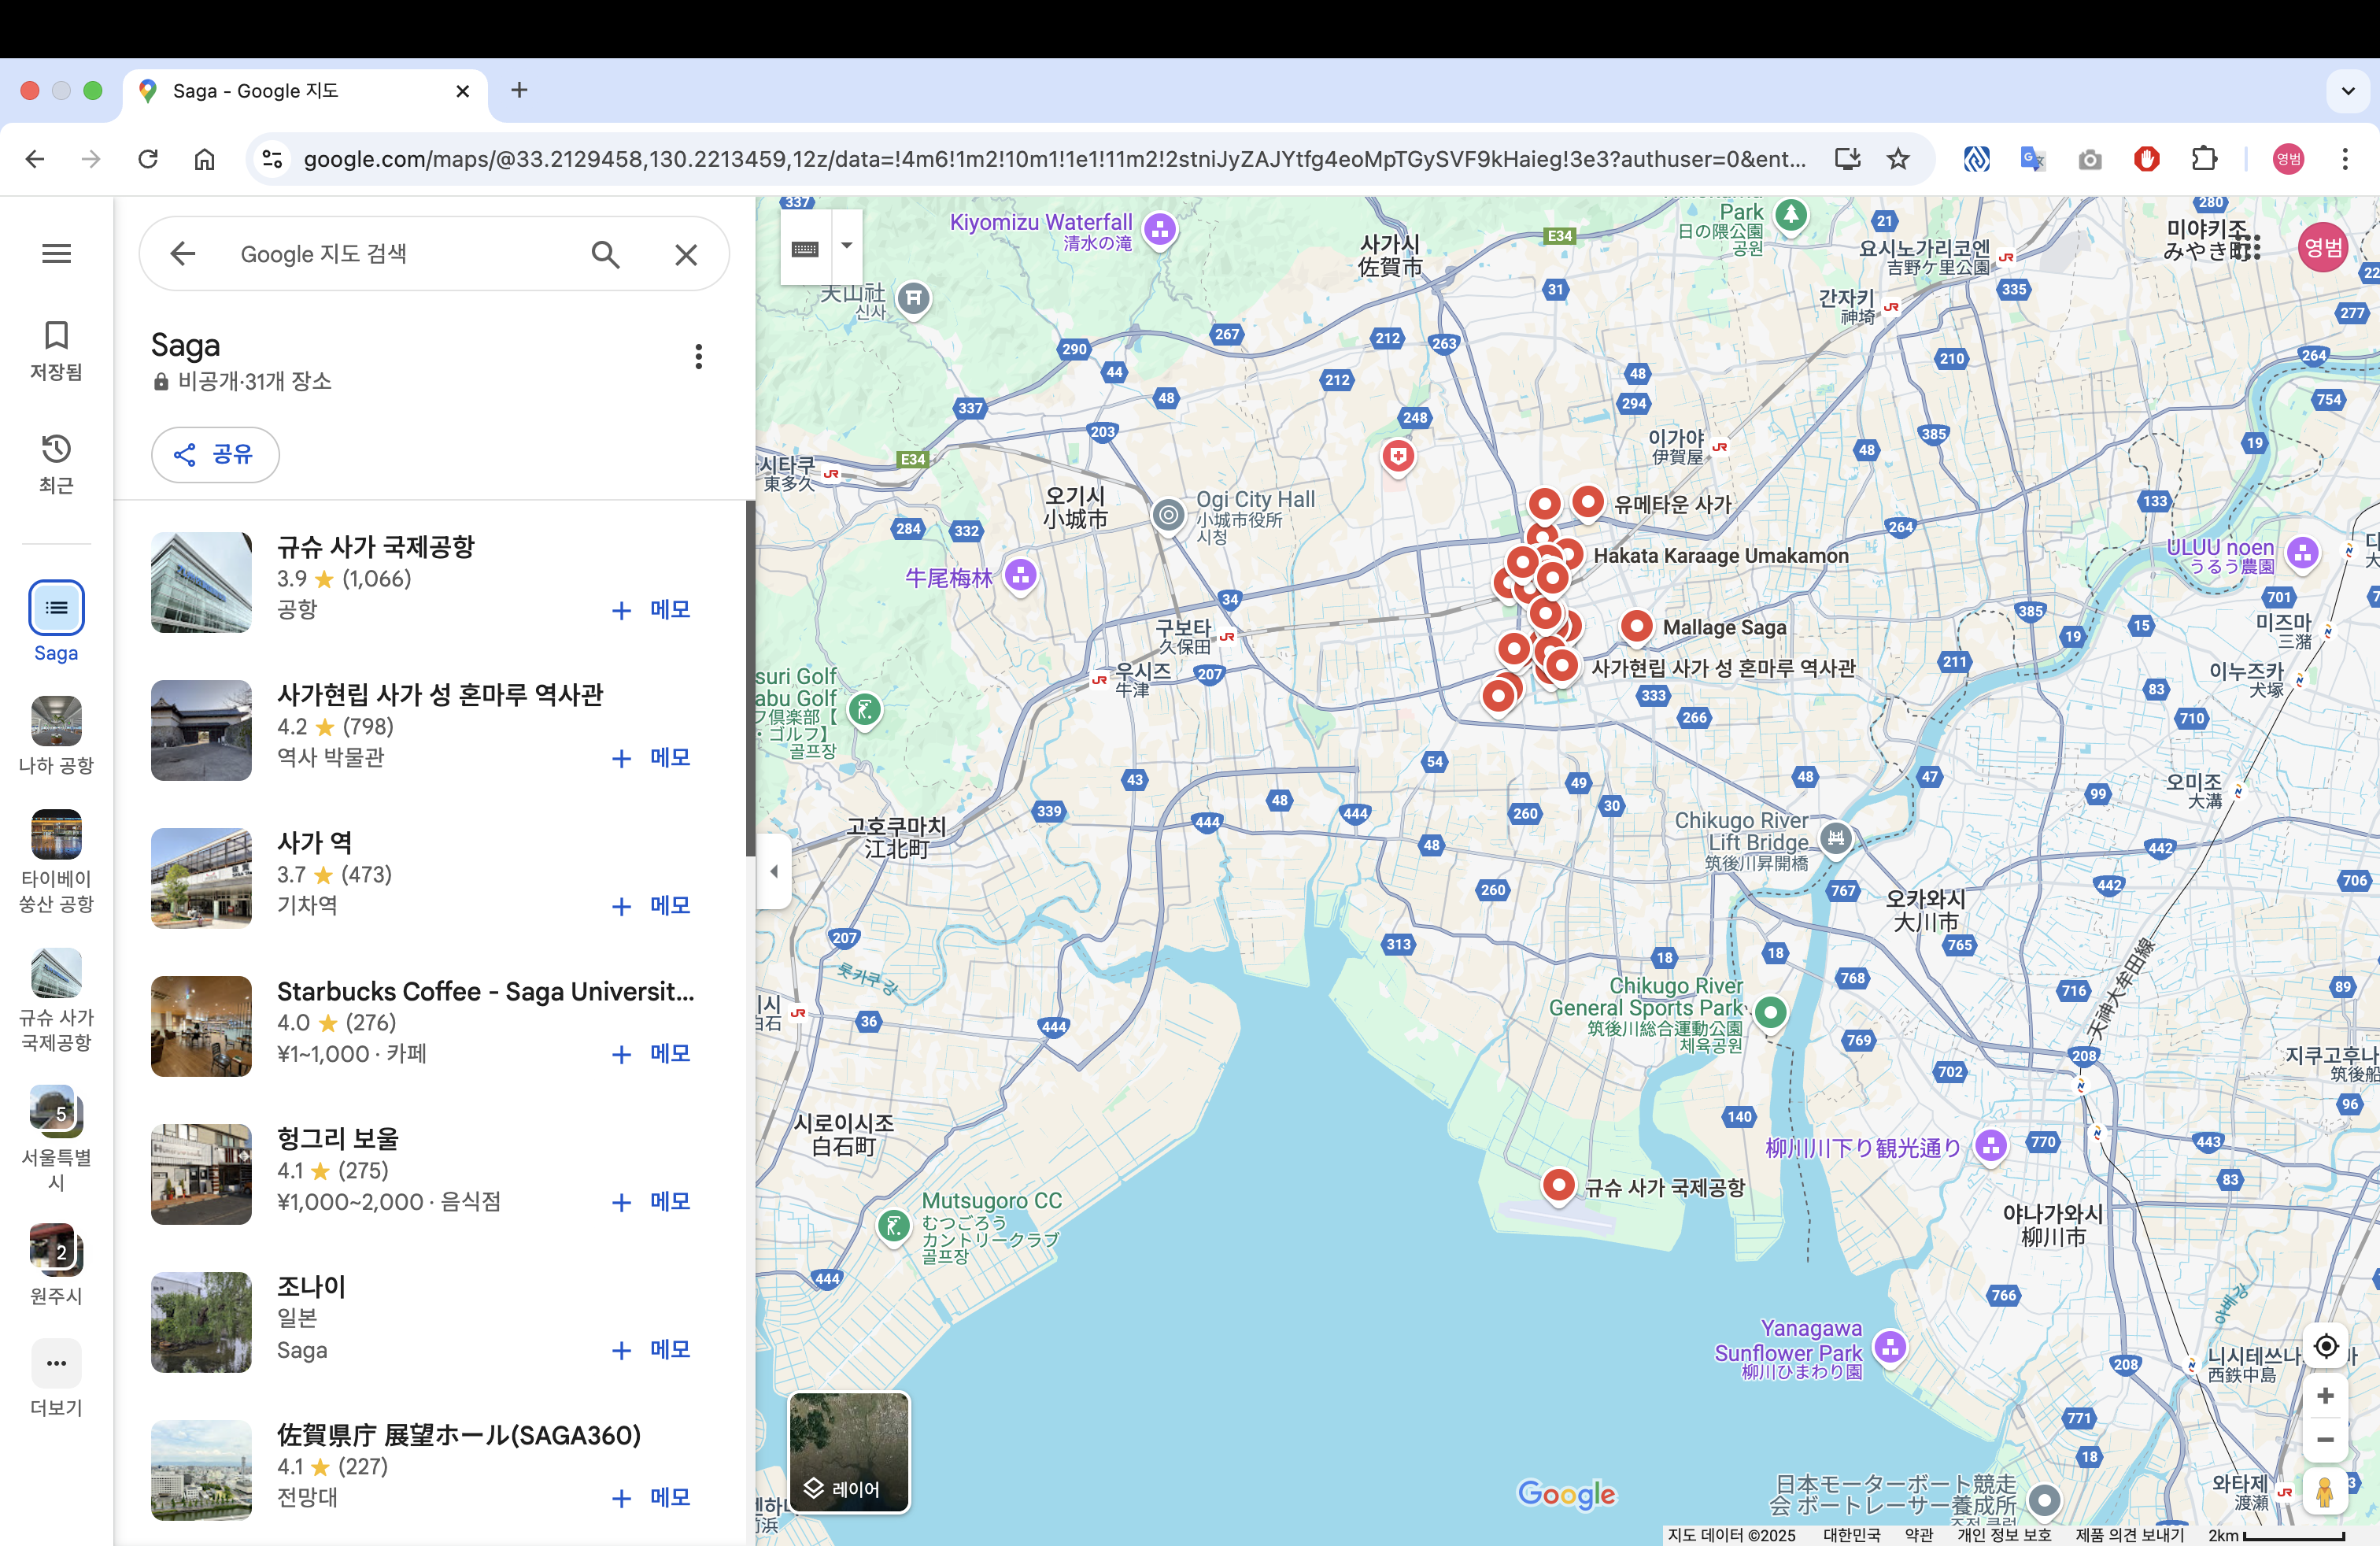Open the hamburger main menu
This screenshot has width=2380, height=1546.
56,254
